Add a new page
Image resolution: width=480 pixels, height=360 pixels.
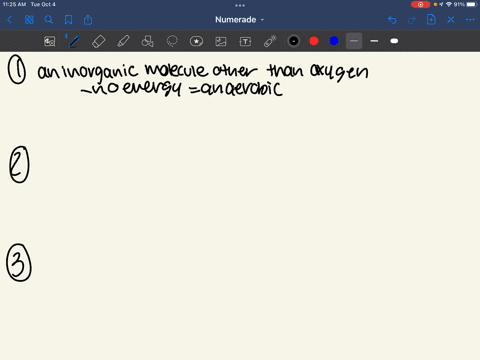point(431,20)
